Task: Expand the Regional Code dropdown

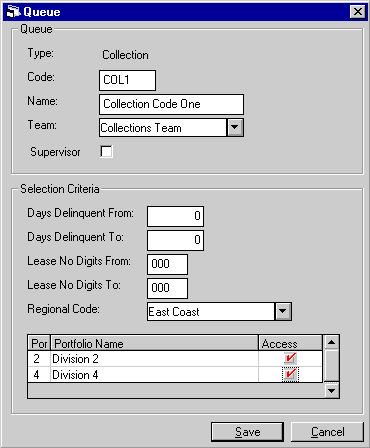Action: tap(283, 311)
